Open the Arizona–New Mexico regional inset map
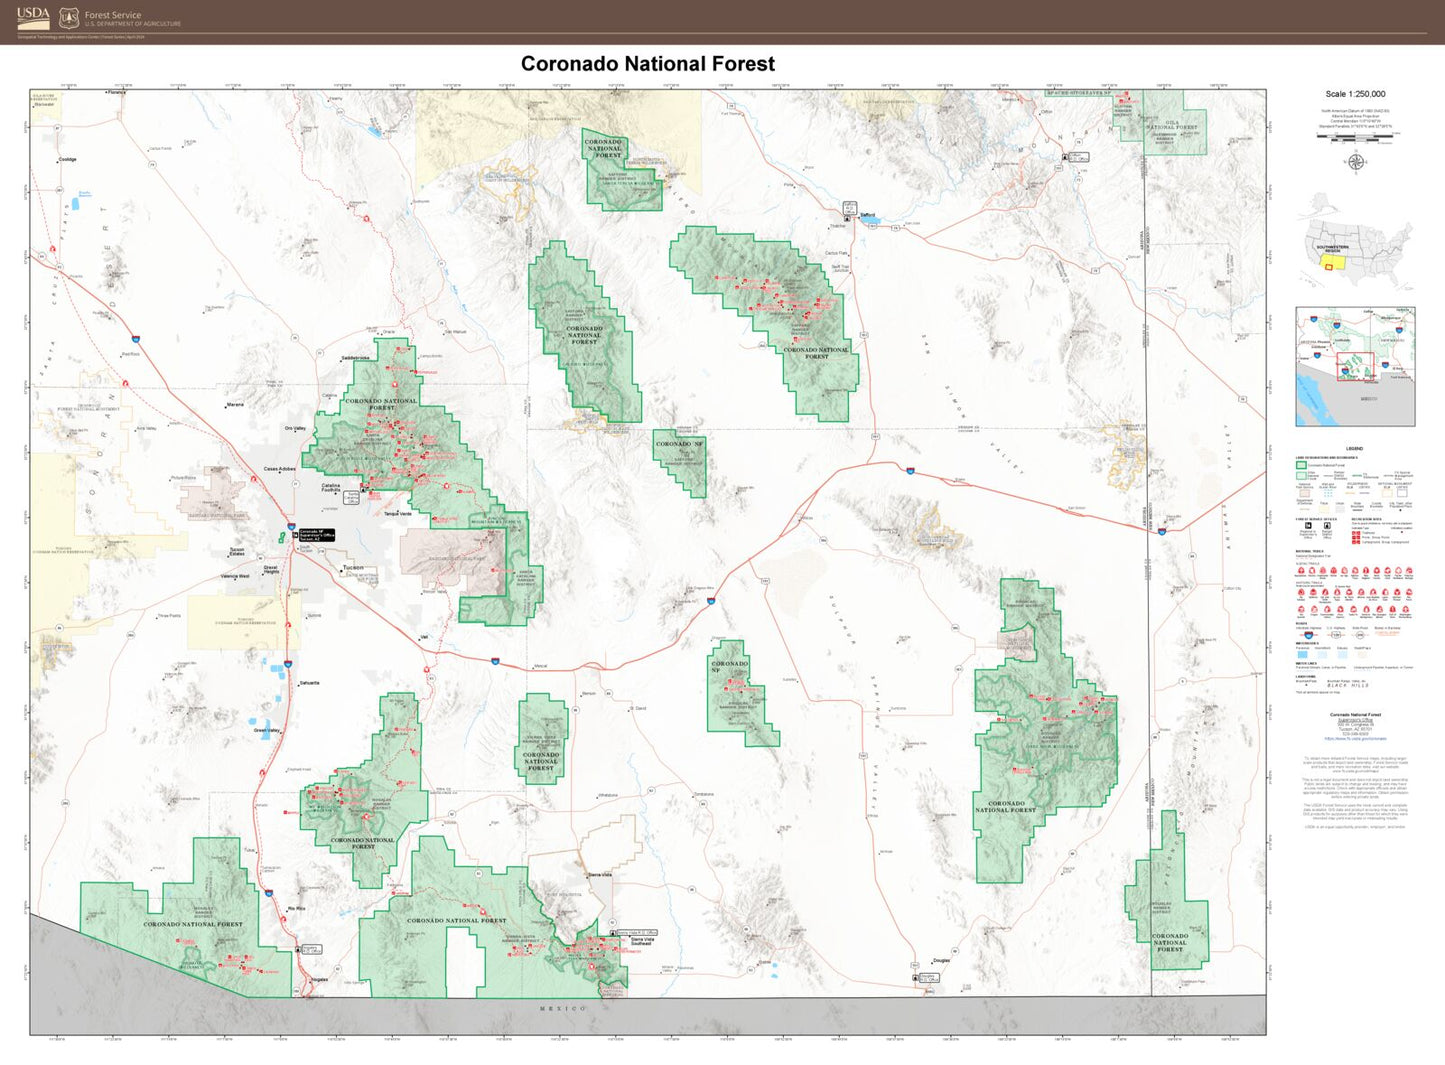The width and height of the screenshot is (1445, 1065). [x=1355, y=366]
